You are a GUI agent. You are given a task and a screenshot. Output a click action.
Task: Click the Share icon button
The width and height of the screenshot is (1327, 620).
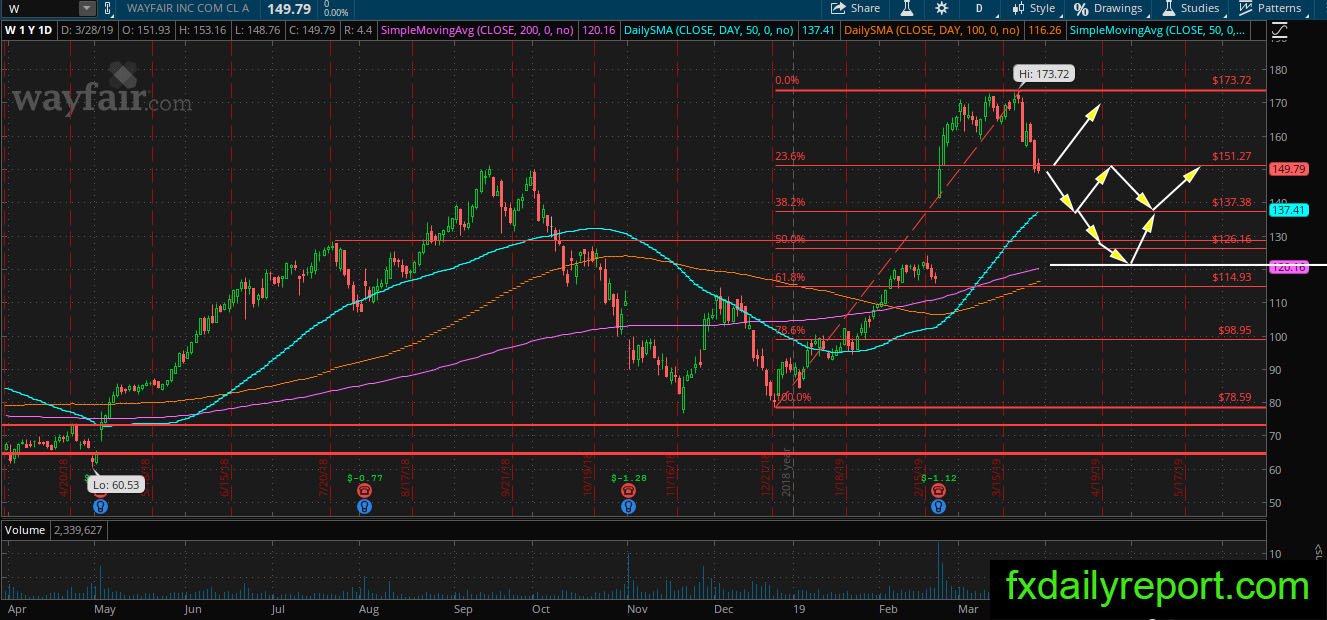(x=856, y=8)
